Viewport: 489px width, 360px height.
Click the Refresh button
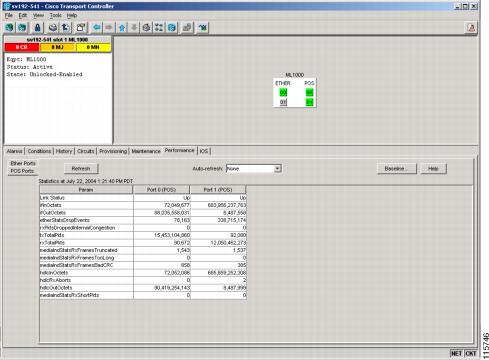pos(81,169)
